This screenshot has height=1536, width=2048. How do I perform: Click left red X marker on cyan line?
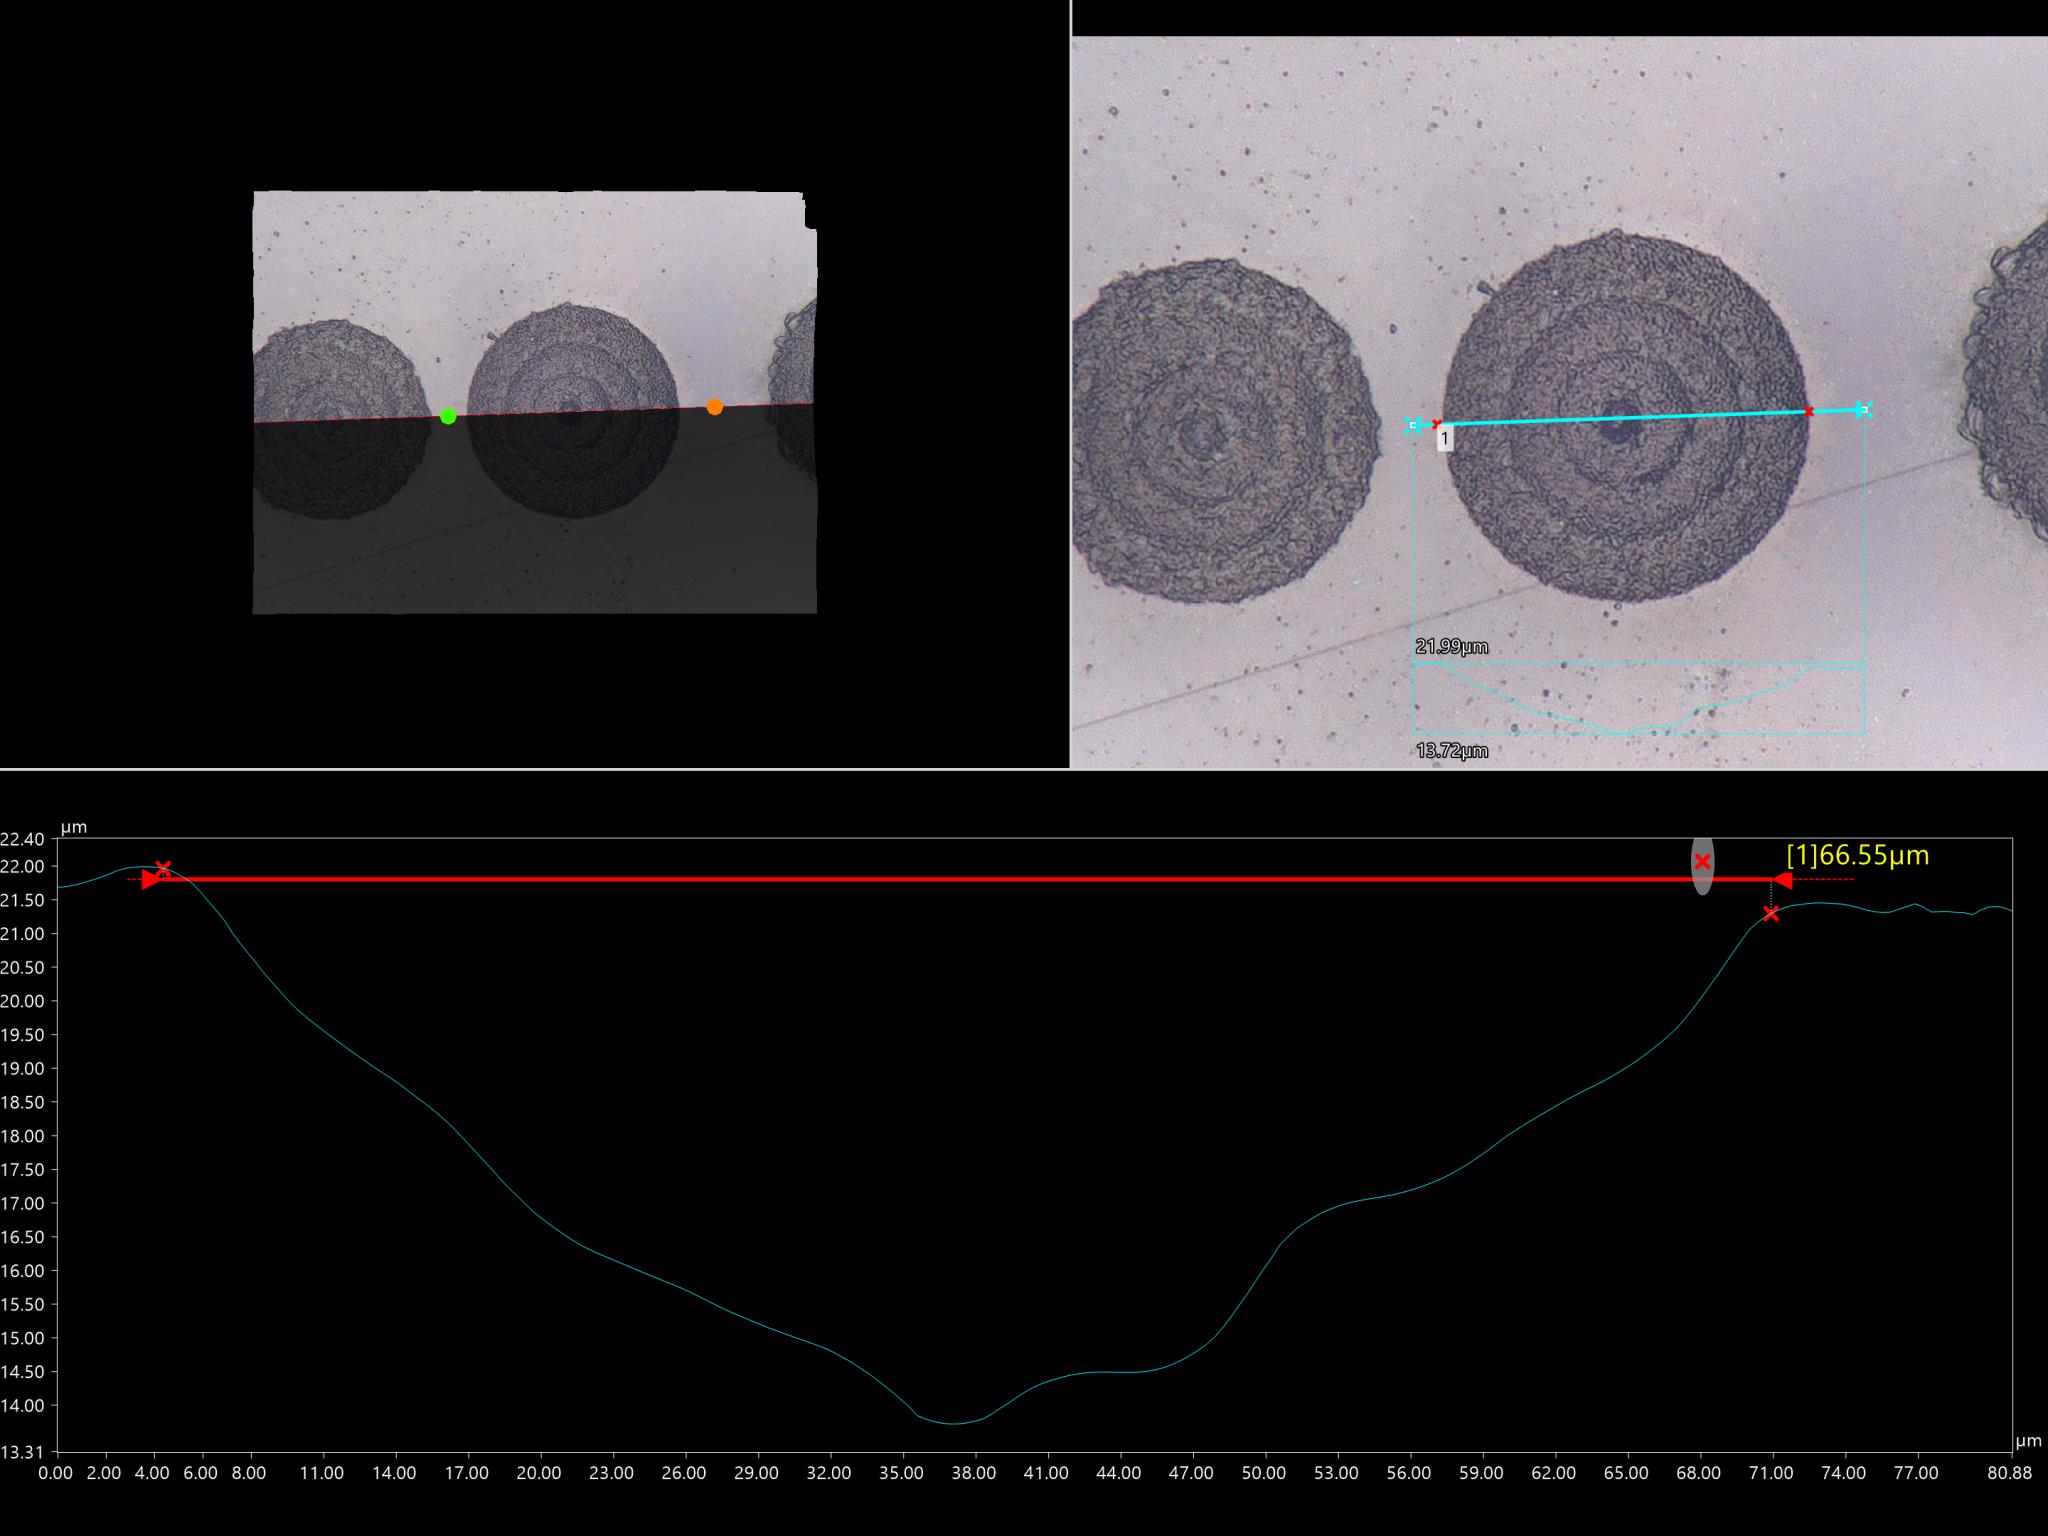[x=1437, y=424]
